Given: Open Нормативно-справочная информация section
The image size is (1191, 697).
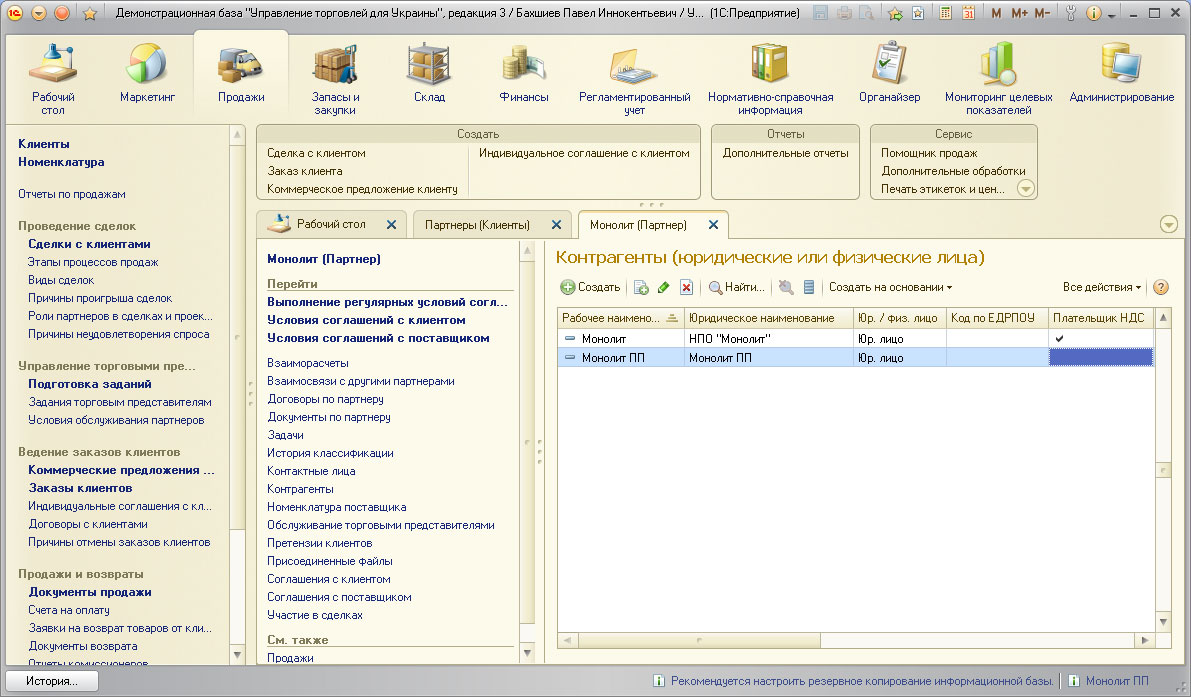Looking at the screenshot, I should [x=770, y=79].
